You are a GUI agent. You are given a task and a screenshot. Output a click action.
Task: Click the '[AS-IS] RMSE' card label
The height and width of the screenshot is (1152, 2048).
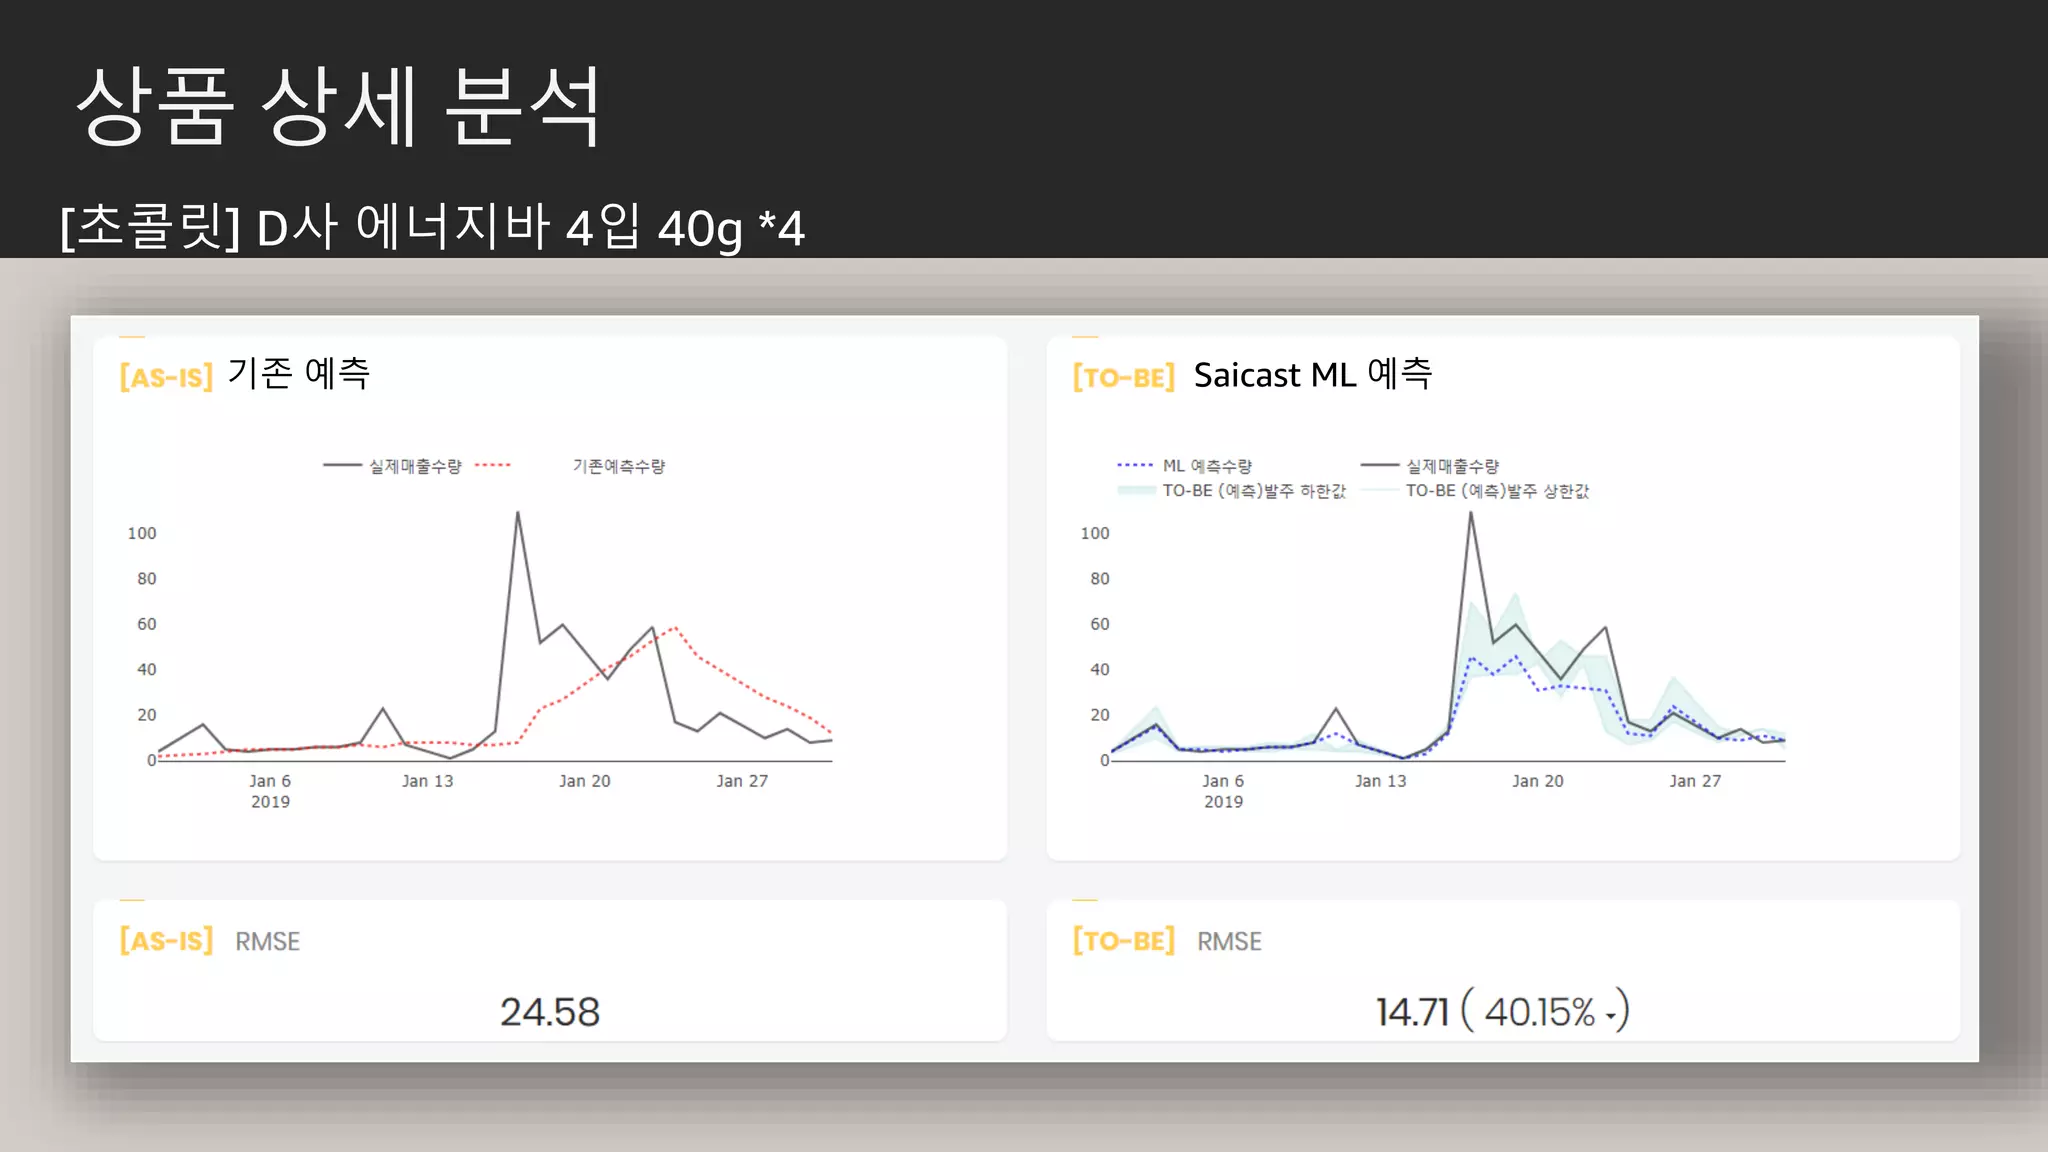210,941
